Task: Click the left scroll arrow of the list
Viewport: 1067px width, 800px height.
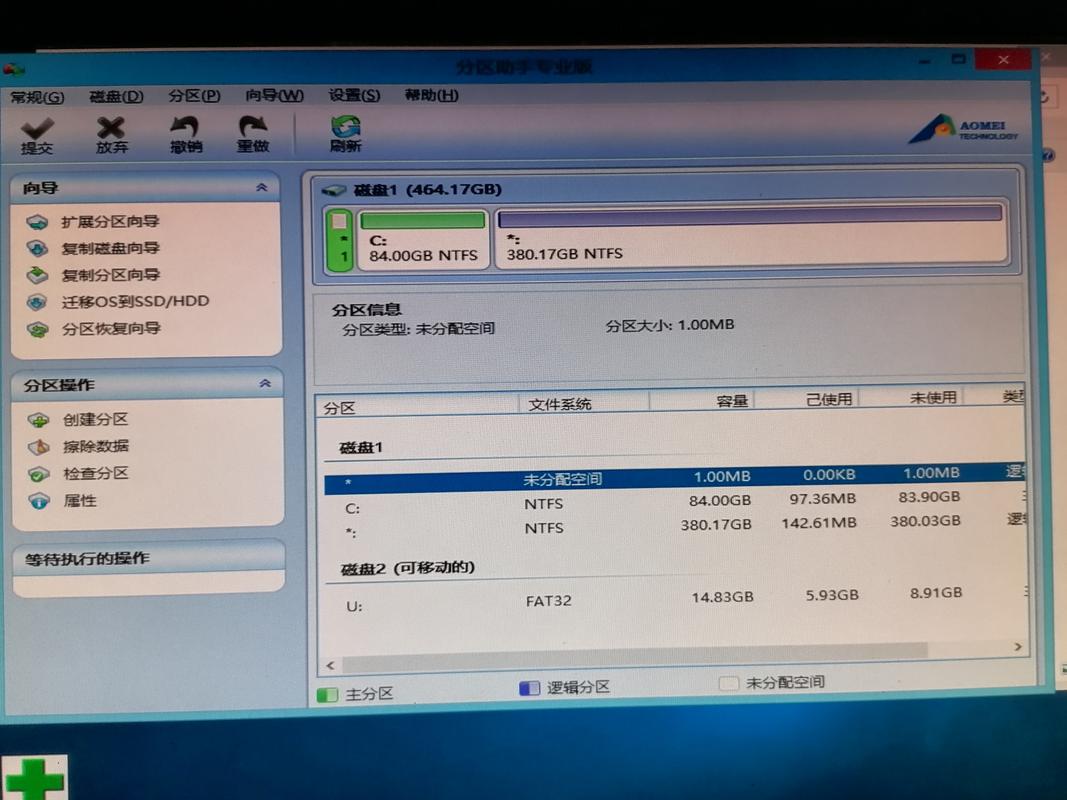Action: tap(331, 666)
